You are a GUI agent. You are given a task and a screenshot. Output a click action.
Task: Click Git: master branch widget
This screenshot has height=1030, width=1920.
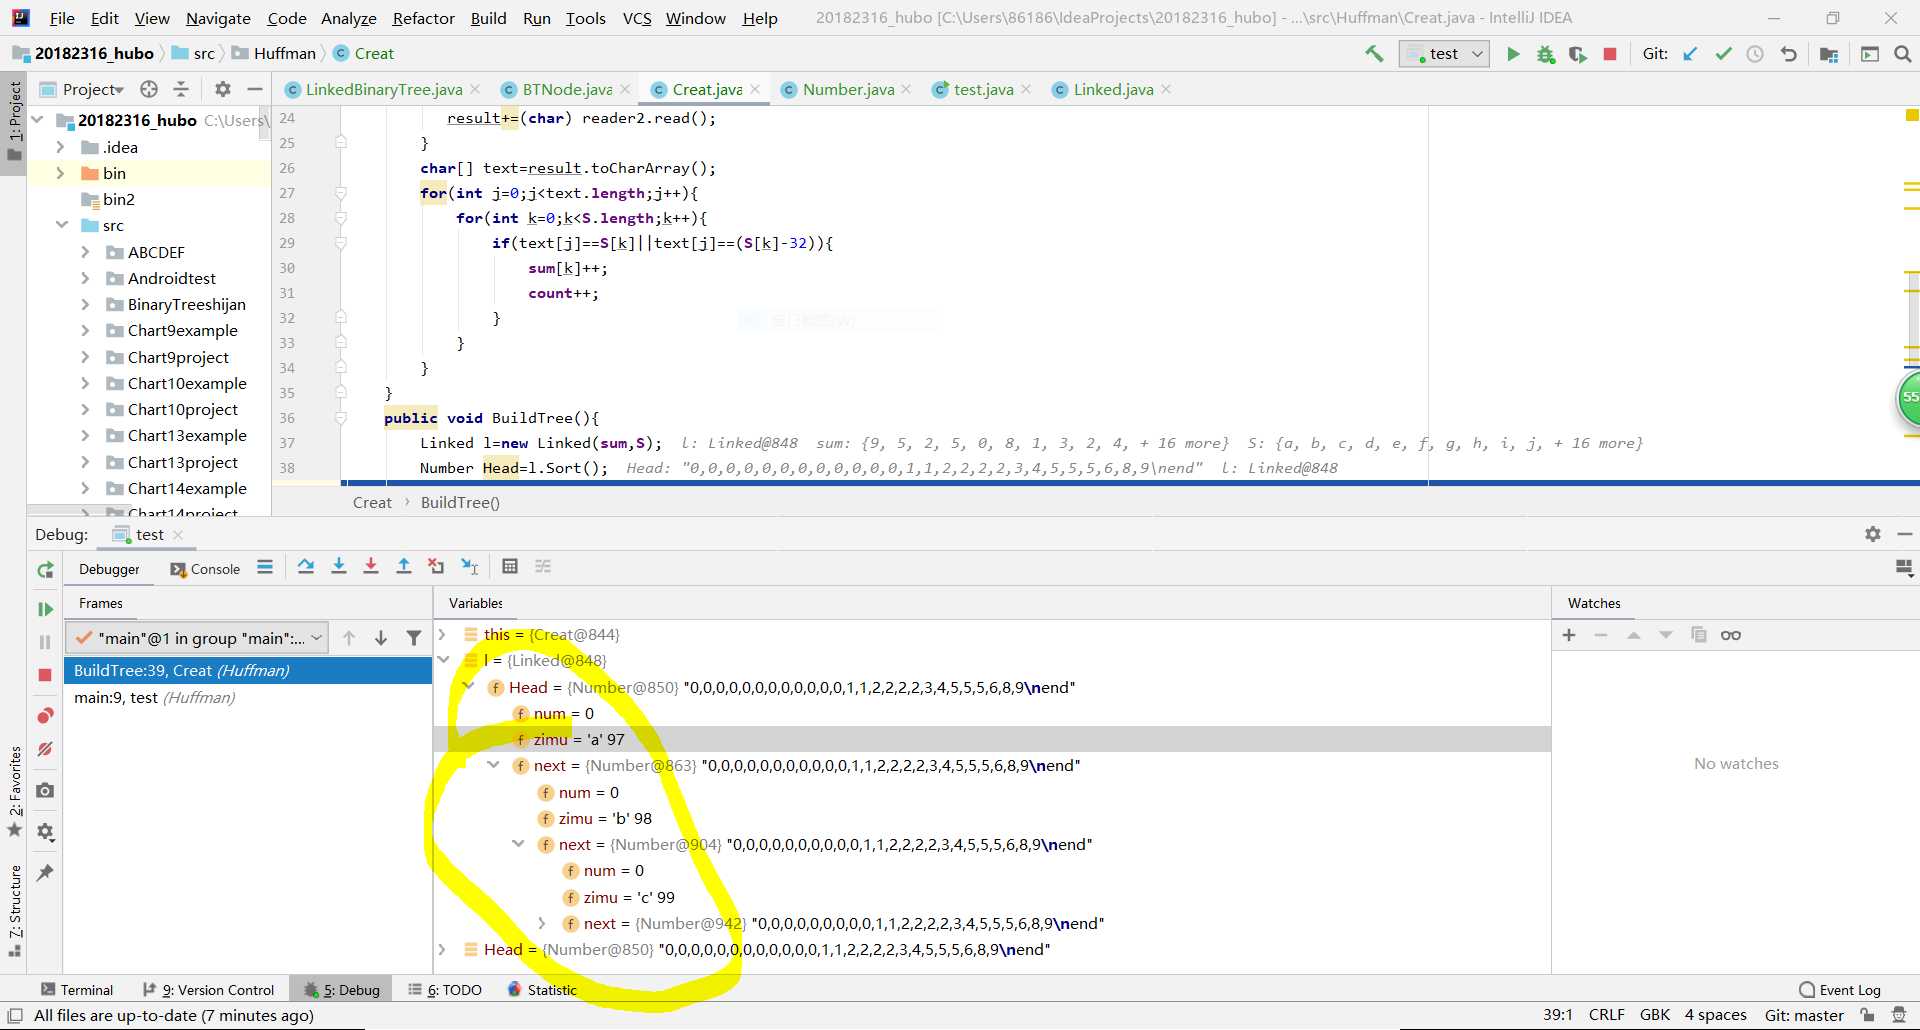pyautogui.click(x=1804, y=1015)
